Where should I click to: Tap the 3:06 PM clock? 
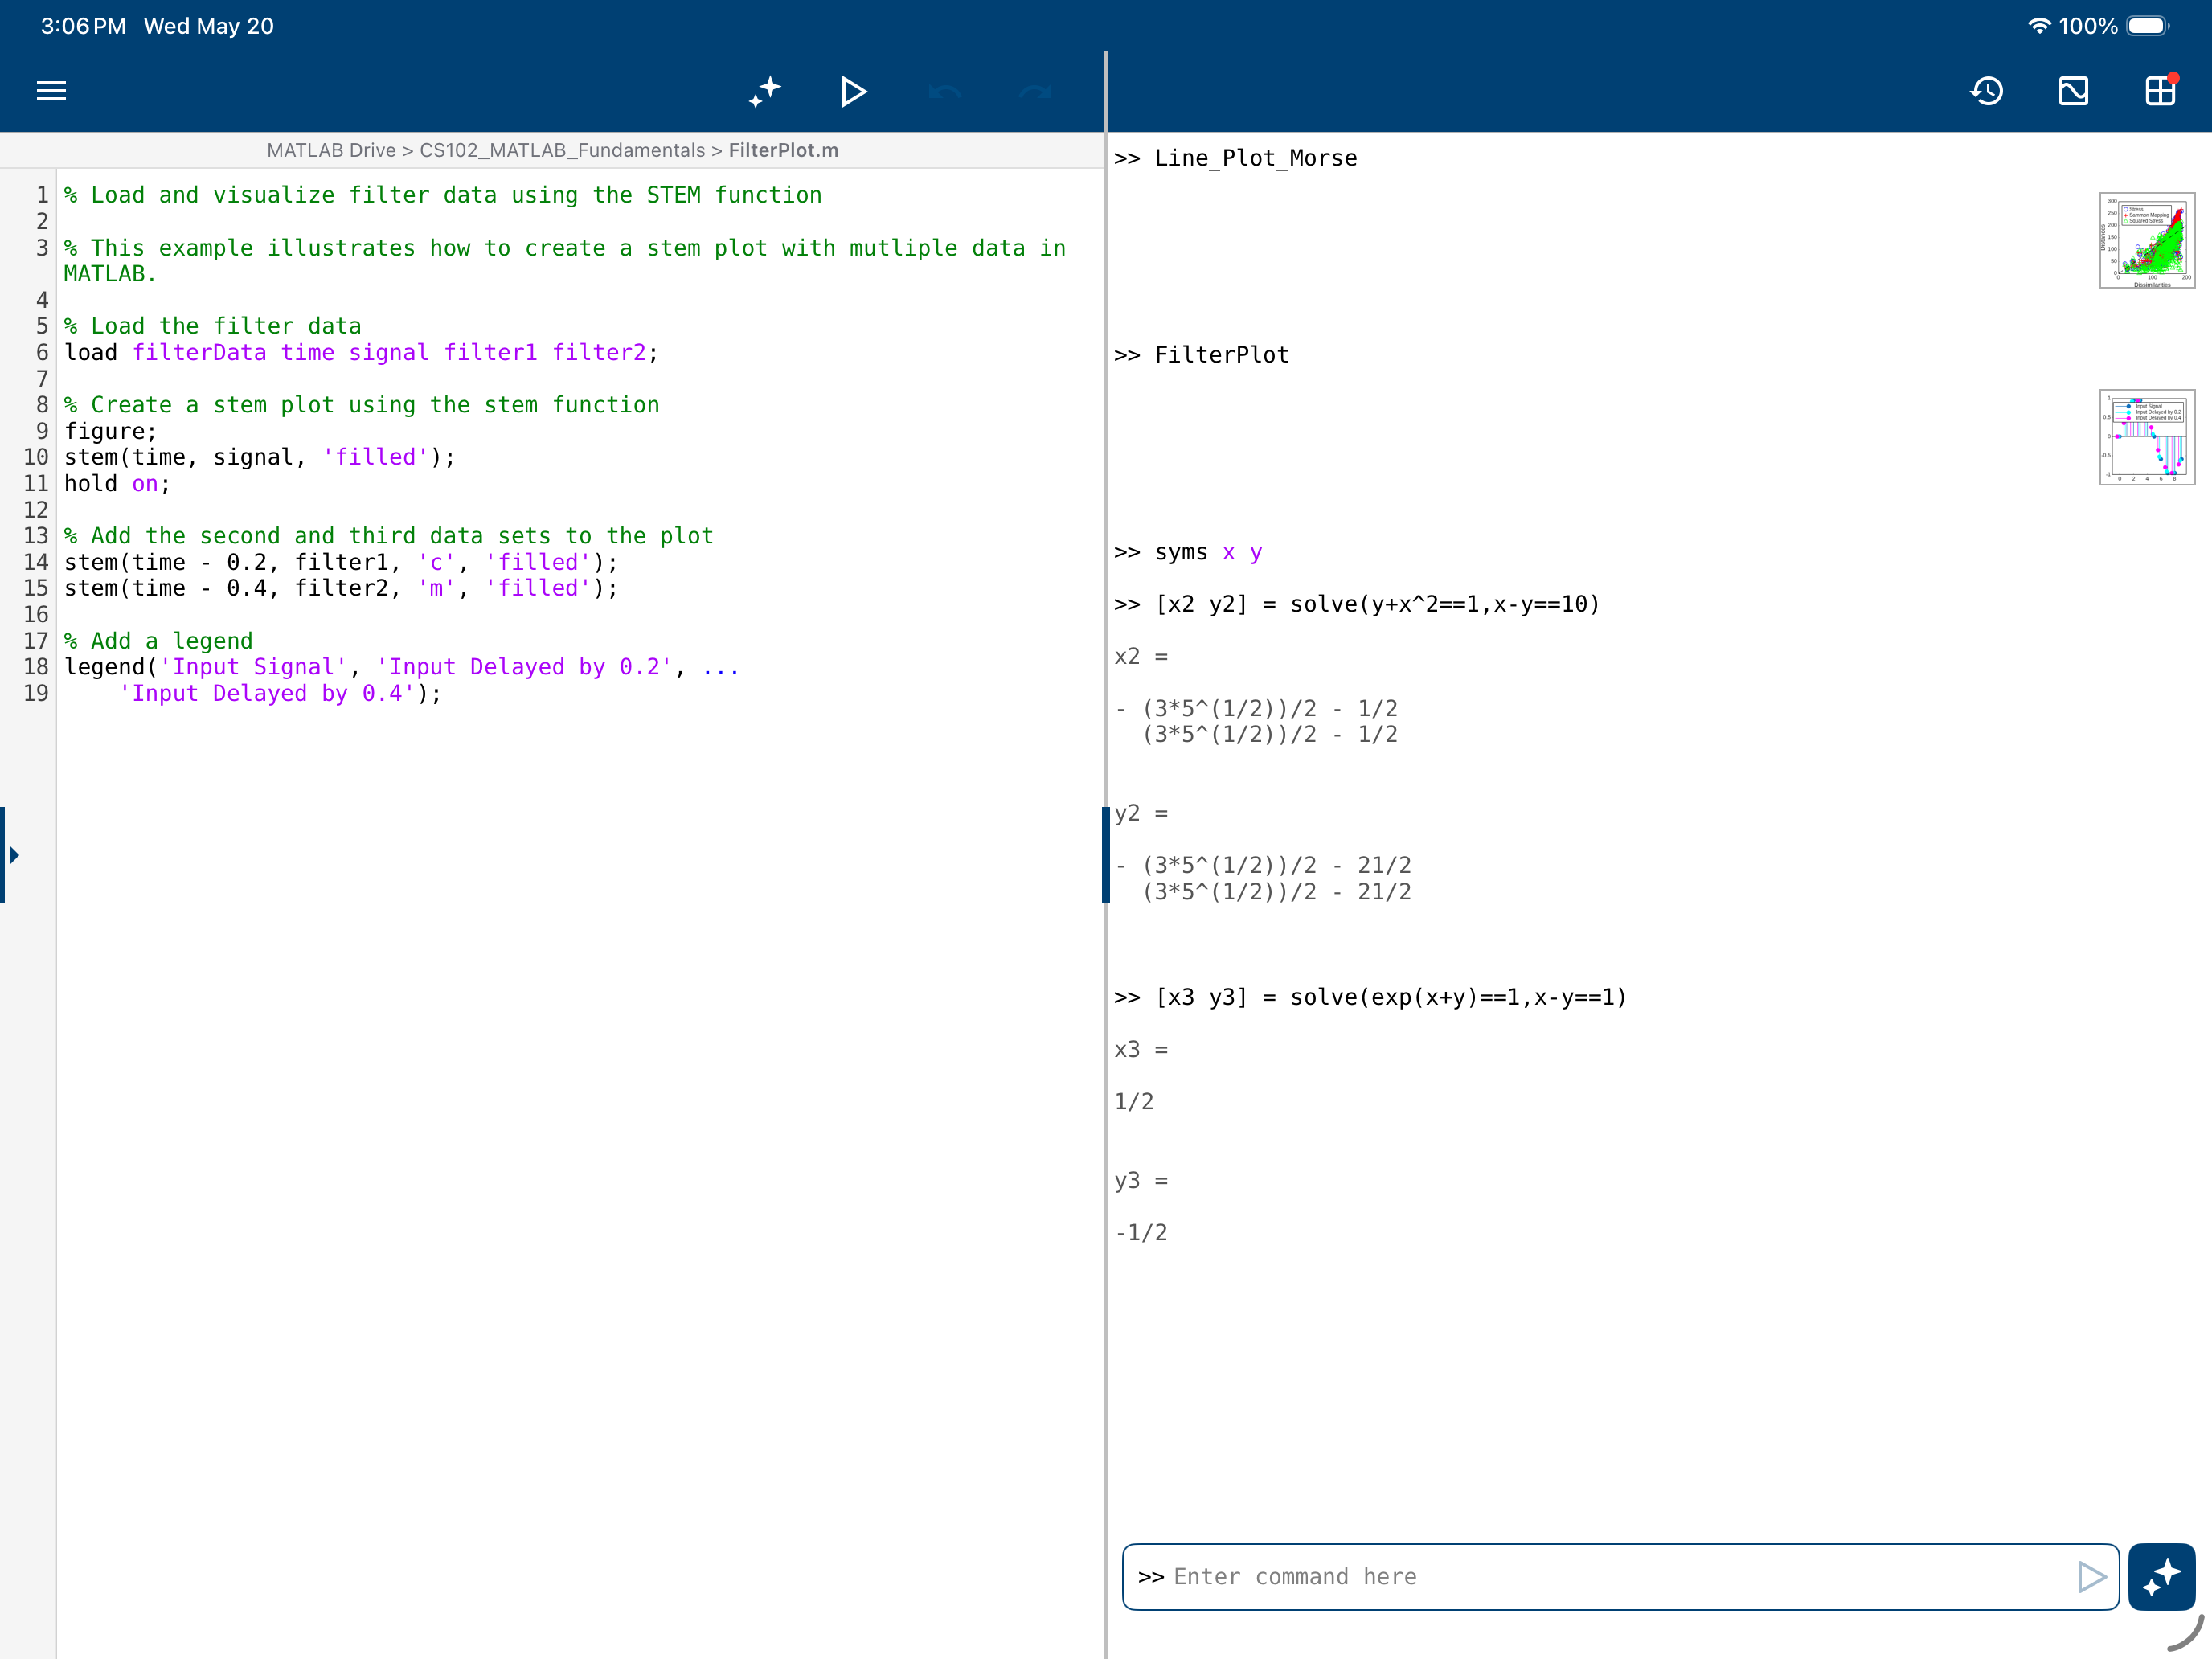point(83,26)
